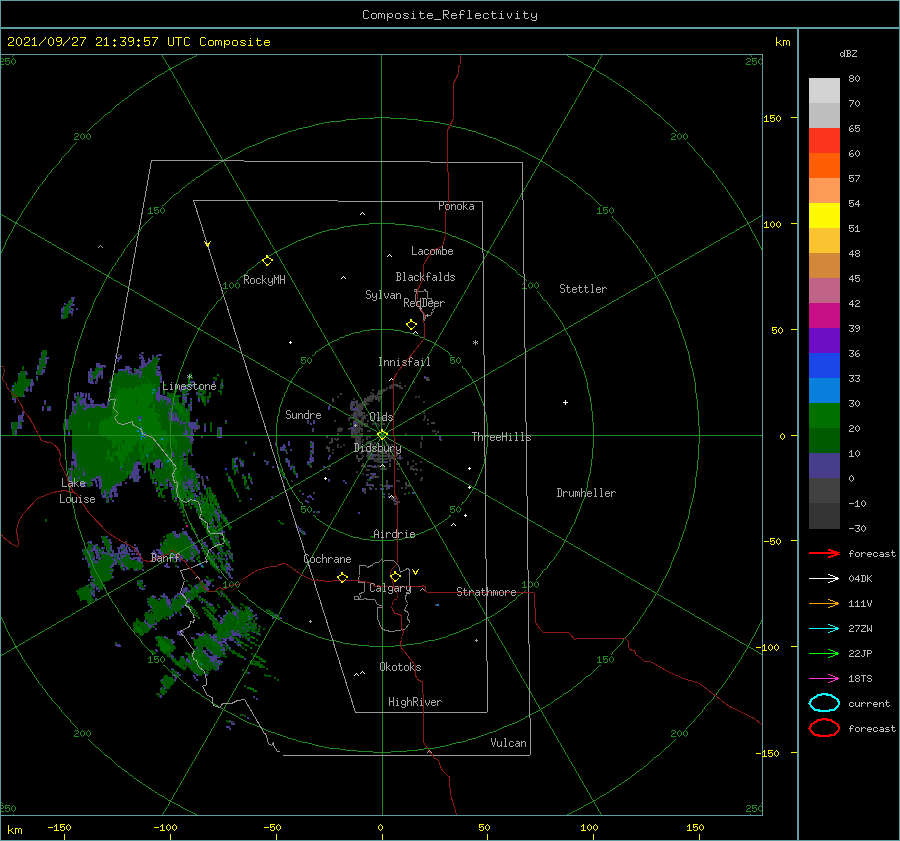Click the Vulcan label
900x841 pixels.
tap(509, 743)
